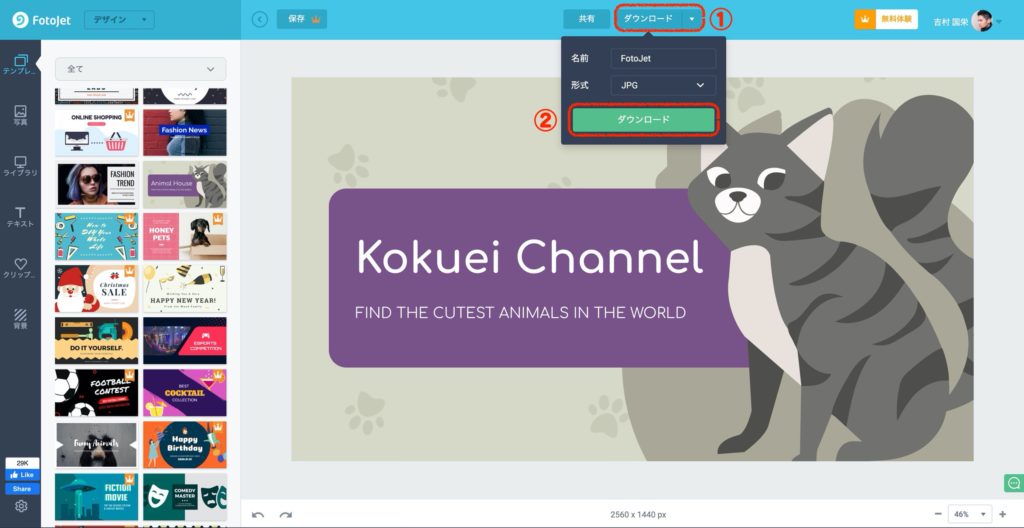Screen dimensions: 1024x528
Task: Open the 46% zoom level dropdown
Action: (969, 514)
